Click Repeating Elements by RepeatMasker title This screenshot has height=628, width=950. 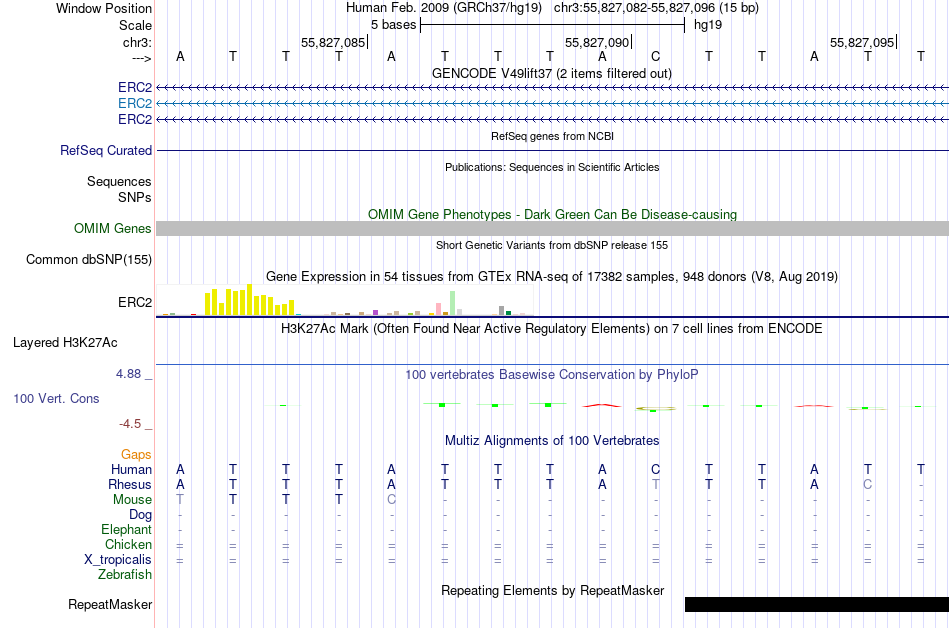(552, 590)
